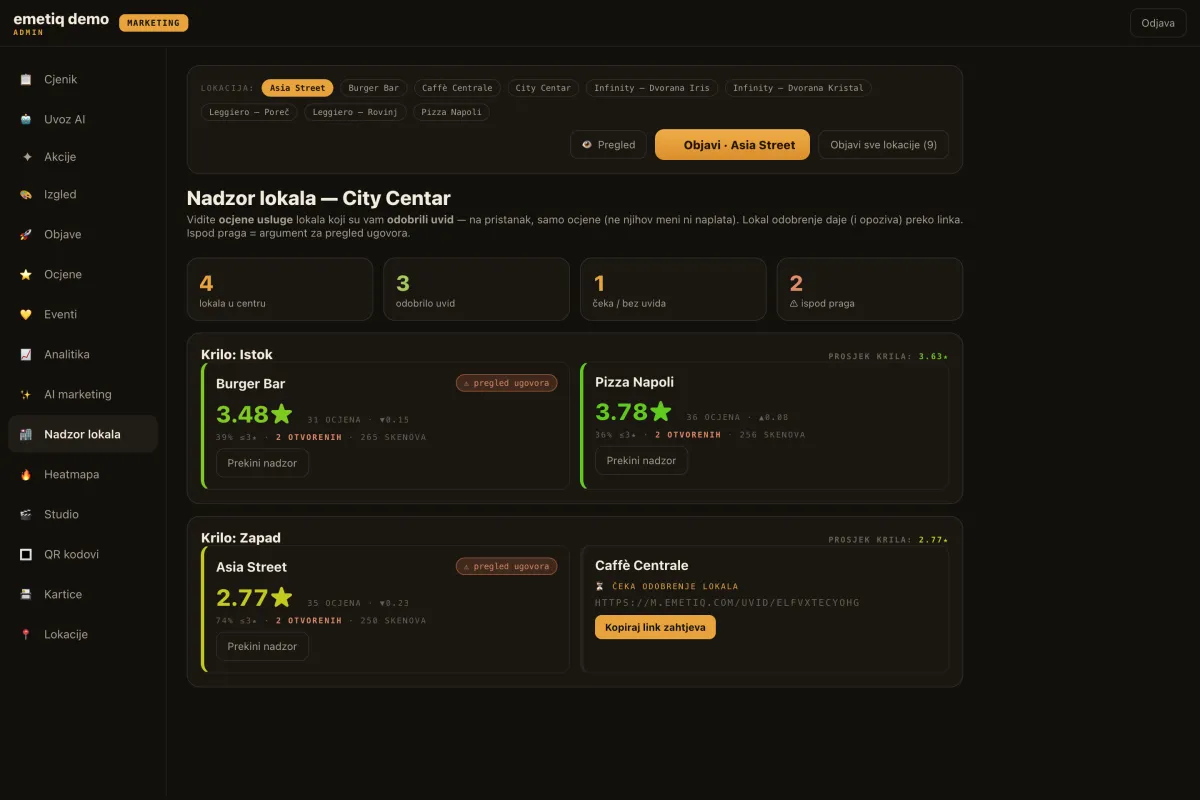Select the Caffè Centrale location chip

point(457,88)
